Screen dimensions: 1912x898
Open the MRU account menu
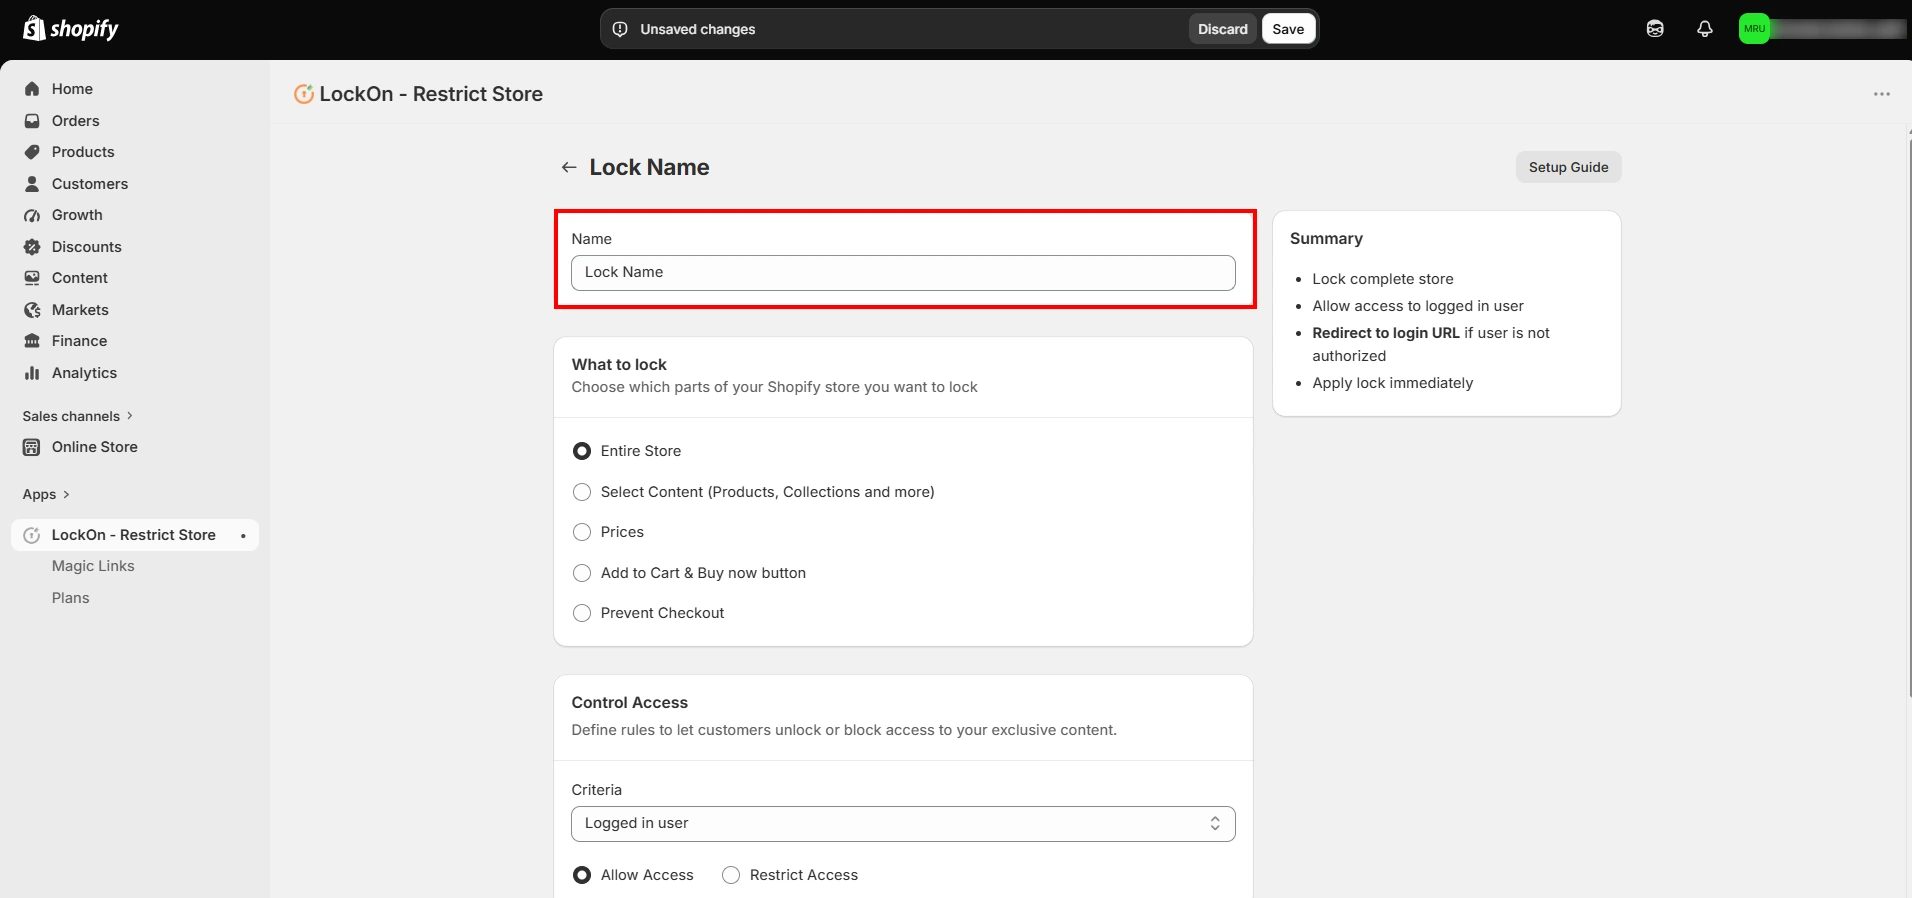click(x=1821, y=29)
